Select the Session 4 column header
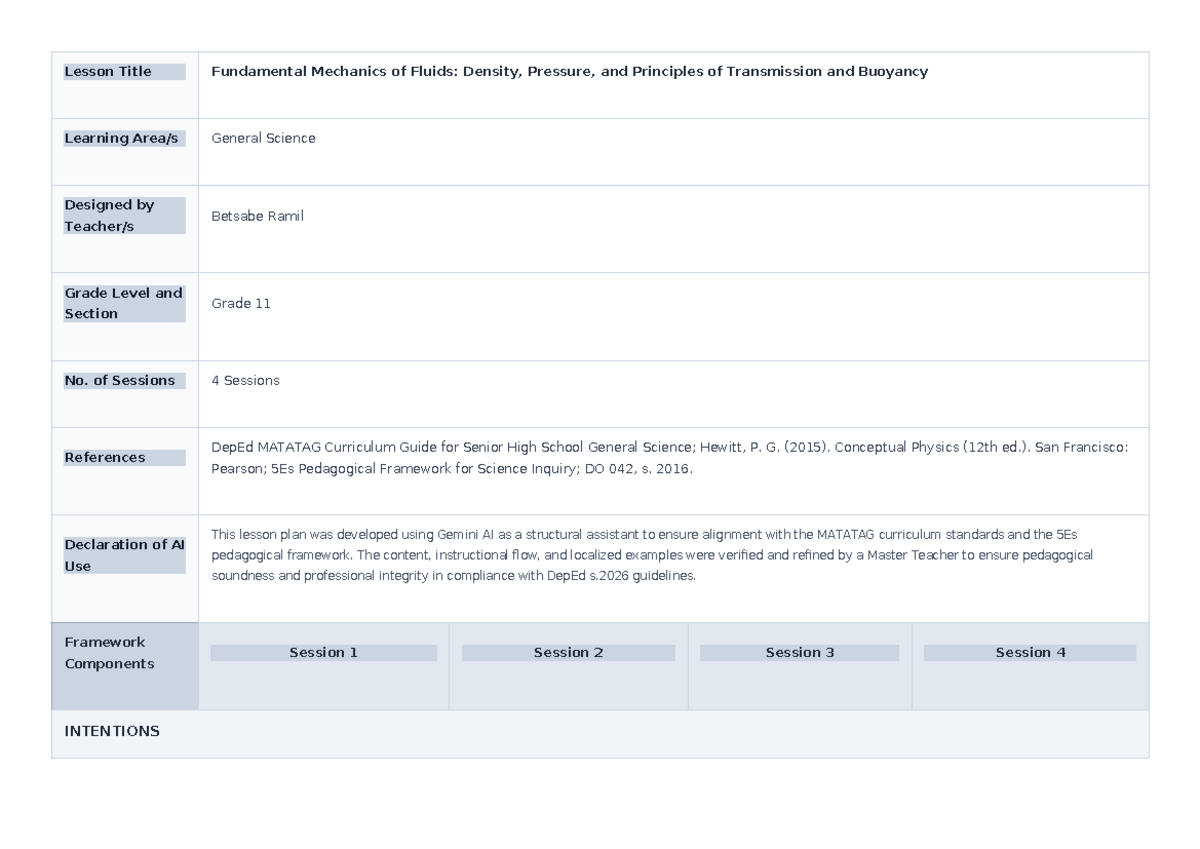Viewport: 1200px width, 849px height. click(1030, 653)
